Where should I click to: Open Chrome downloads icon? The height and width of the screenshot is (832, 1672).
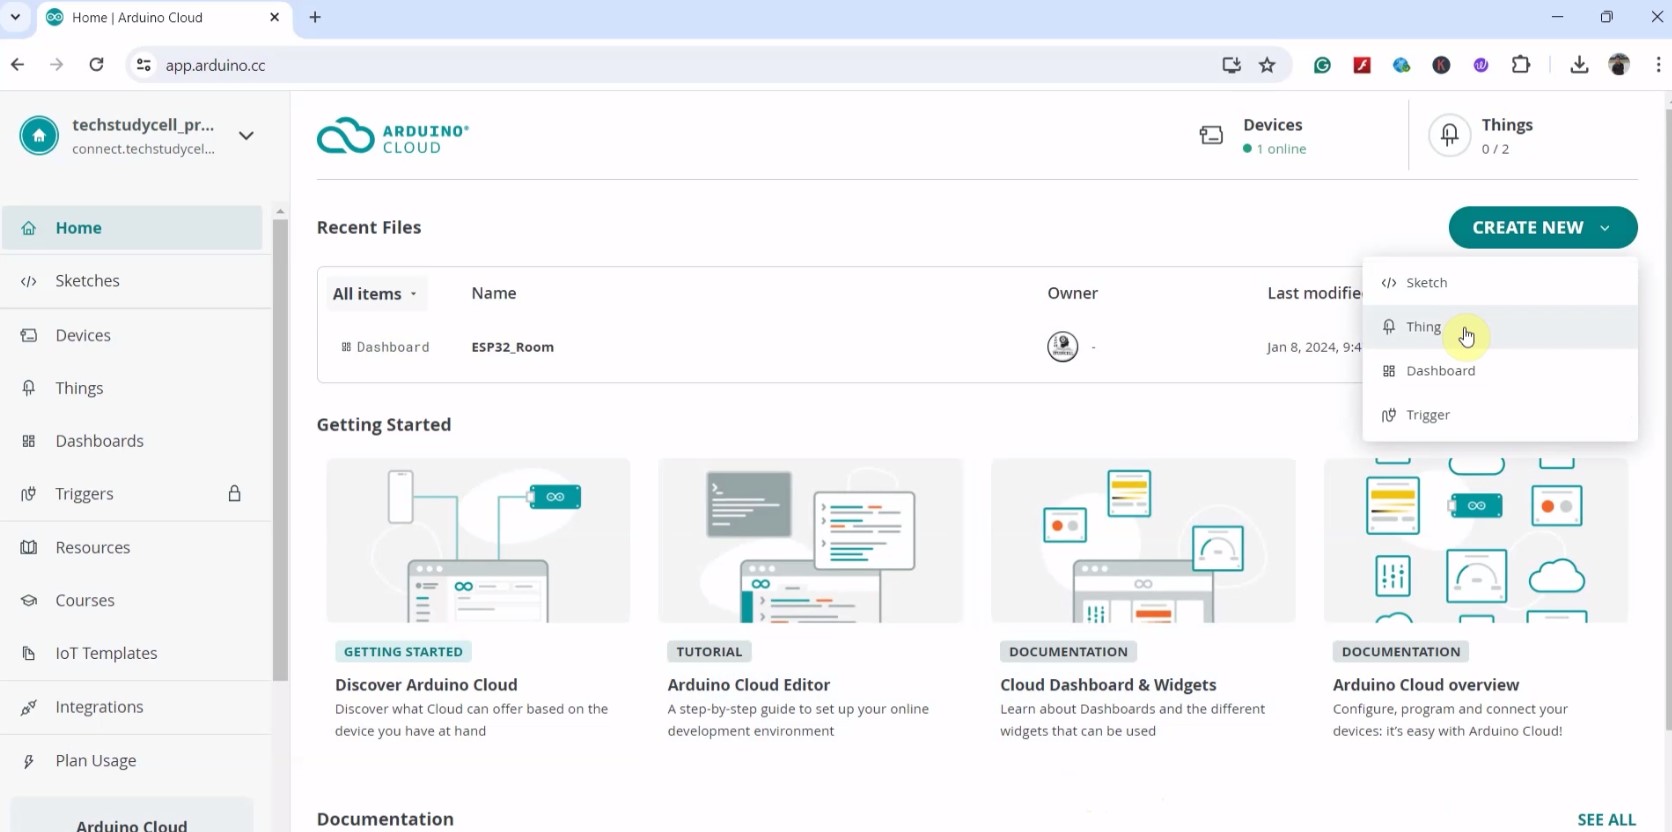tap(1579, 65)
